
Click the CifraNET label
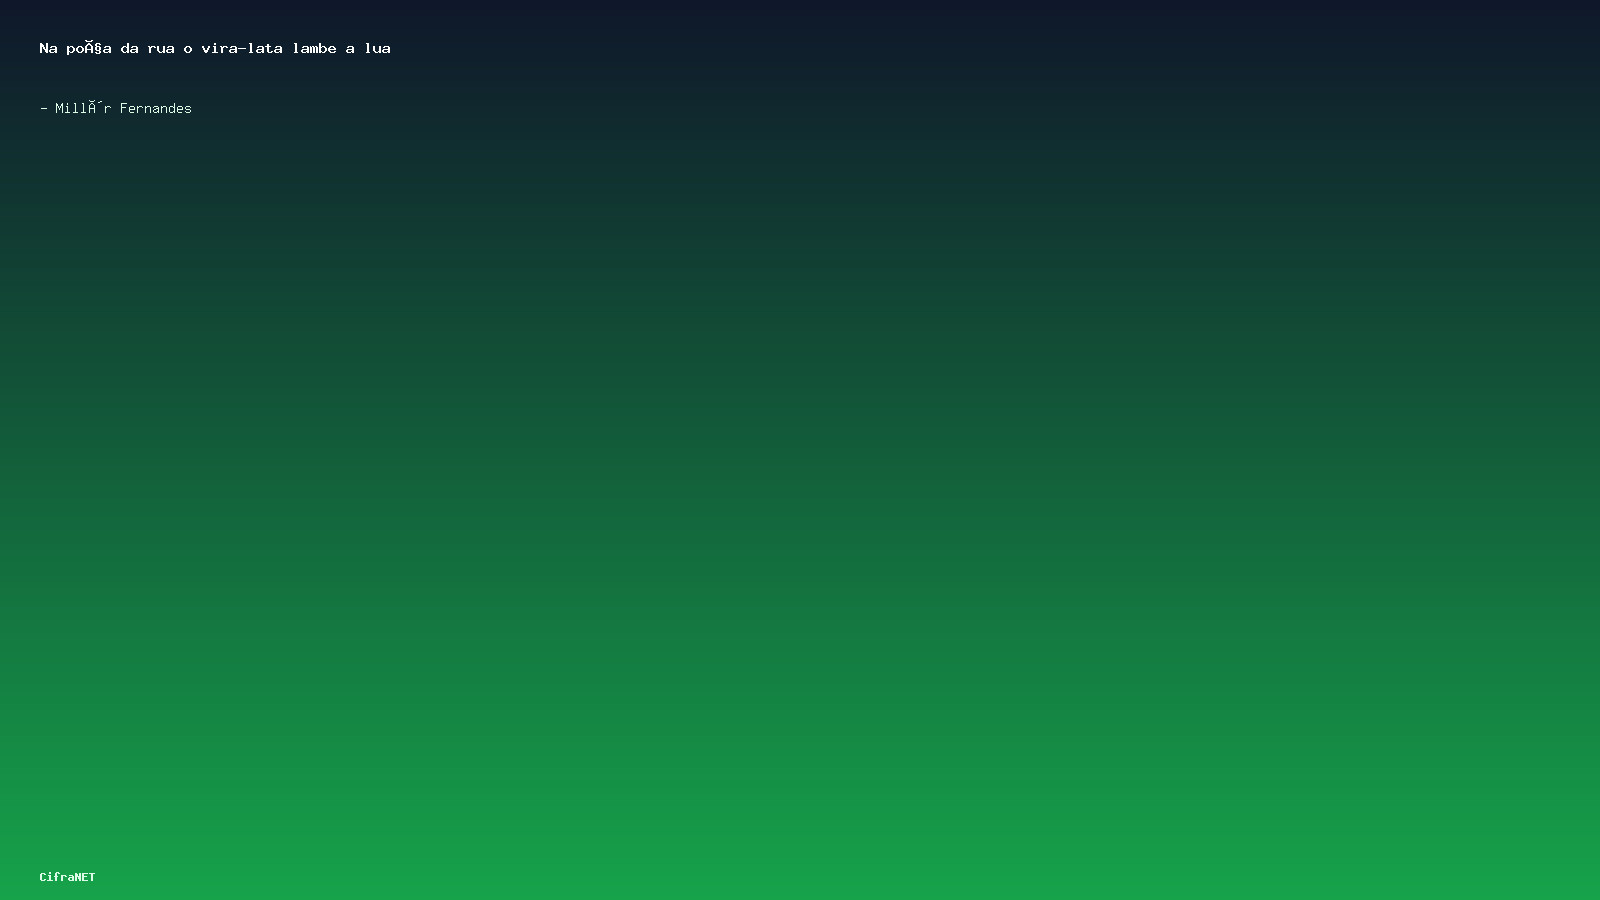tap(68, 877)
